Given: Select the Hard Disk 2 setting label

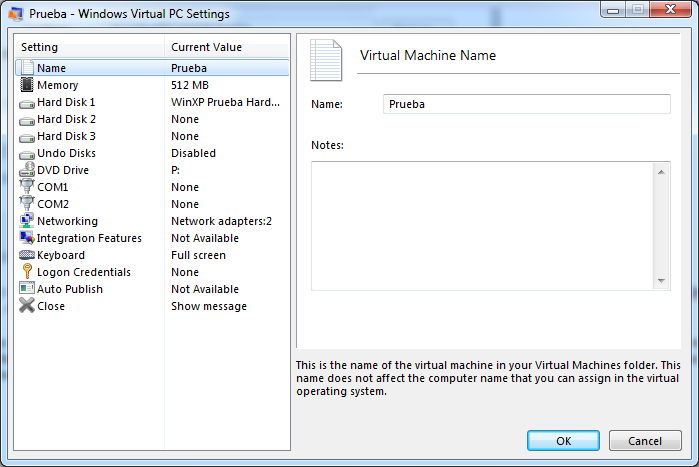Looking at the screenshot, I should pyautogui.click(x=66, y=119).
